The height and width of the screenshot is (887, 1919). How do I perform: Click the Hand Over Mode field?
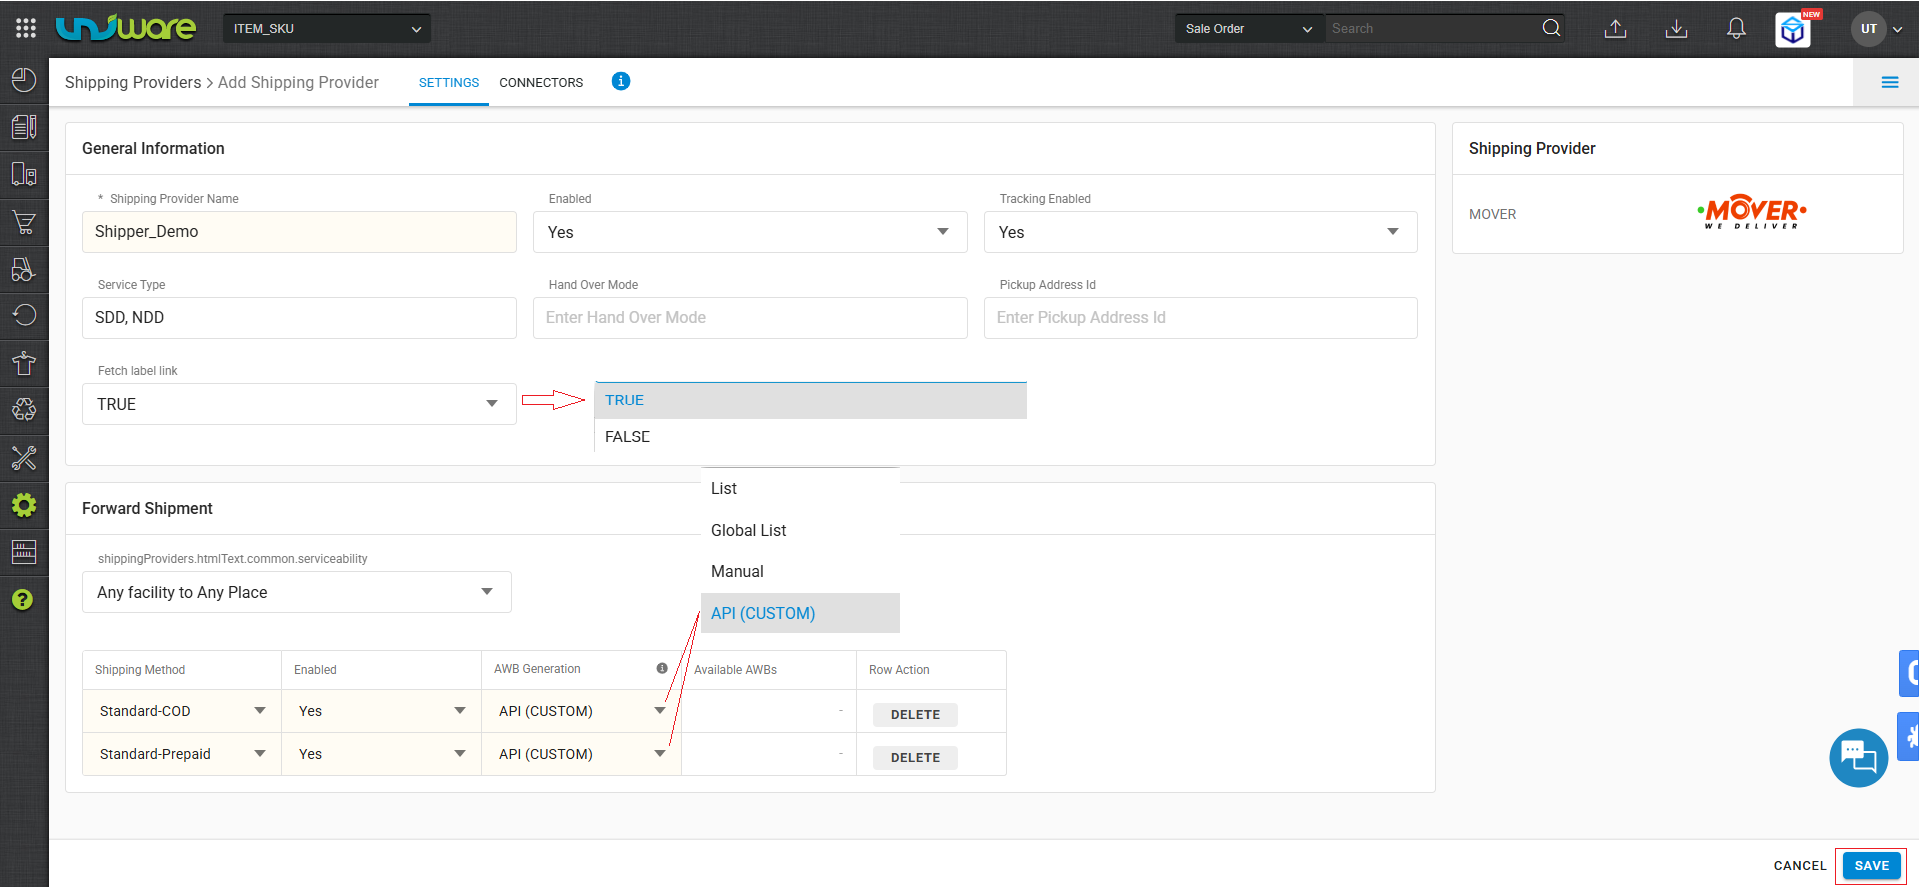750,318
